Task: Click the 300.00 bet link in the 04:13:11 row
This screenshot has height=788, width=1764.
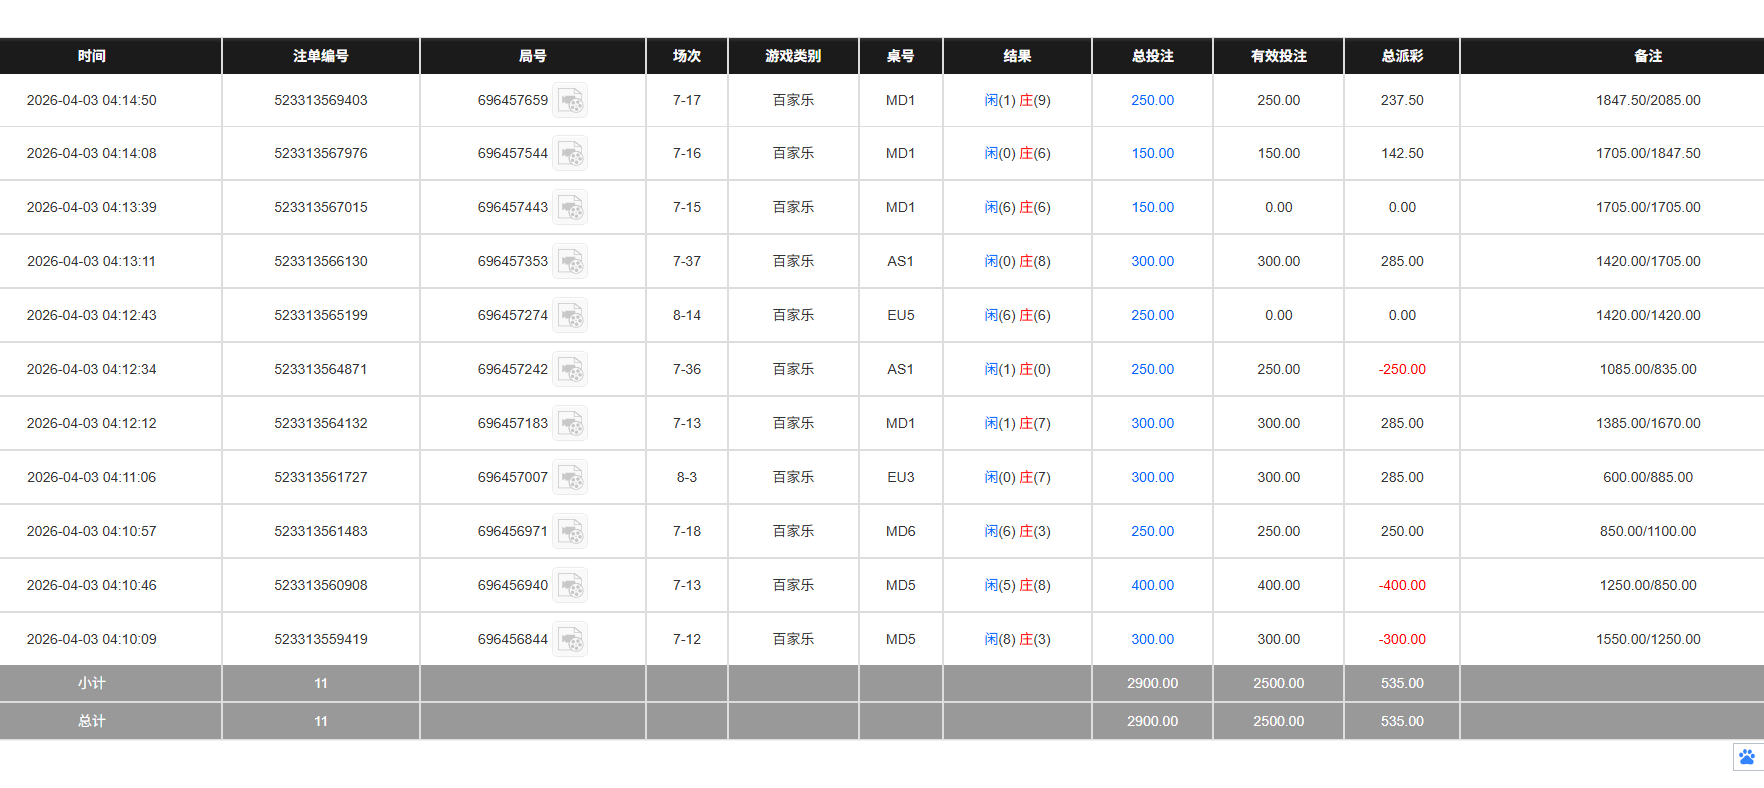Action: (x=1152, y=262)
